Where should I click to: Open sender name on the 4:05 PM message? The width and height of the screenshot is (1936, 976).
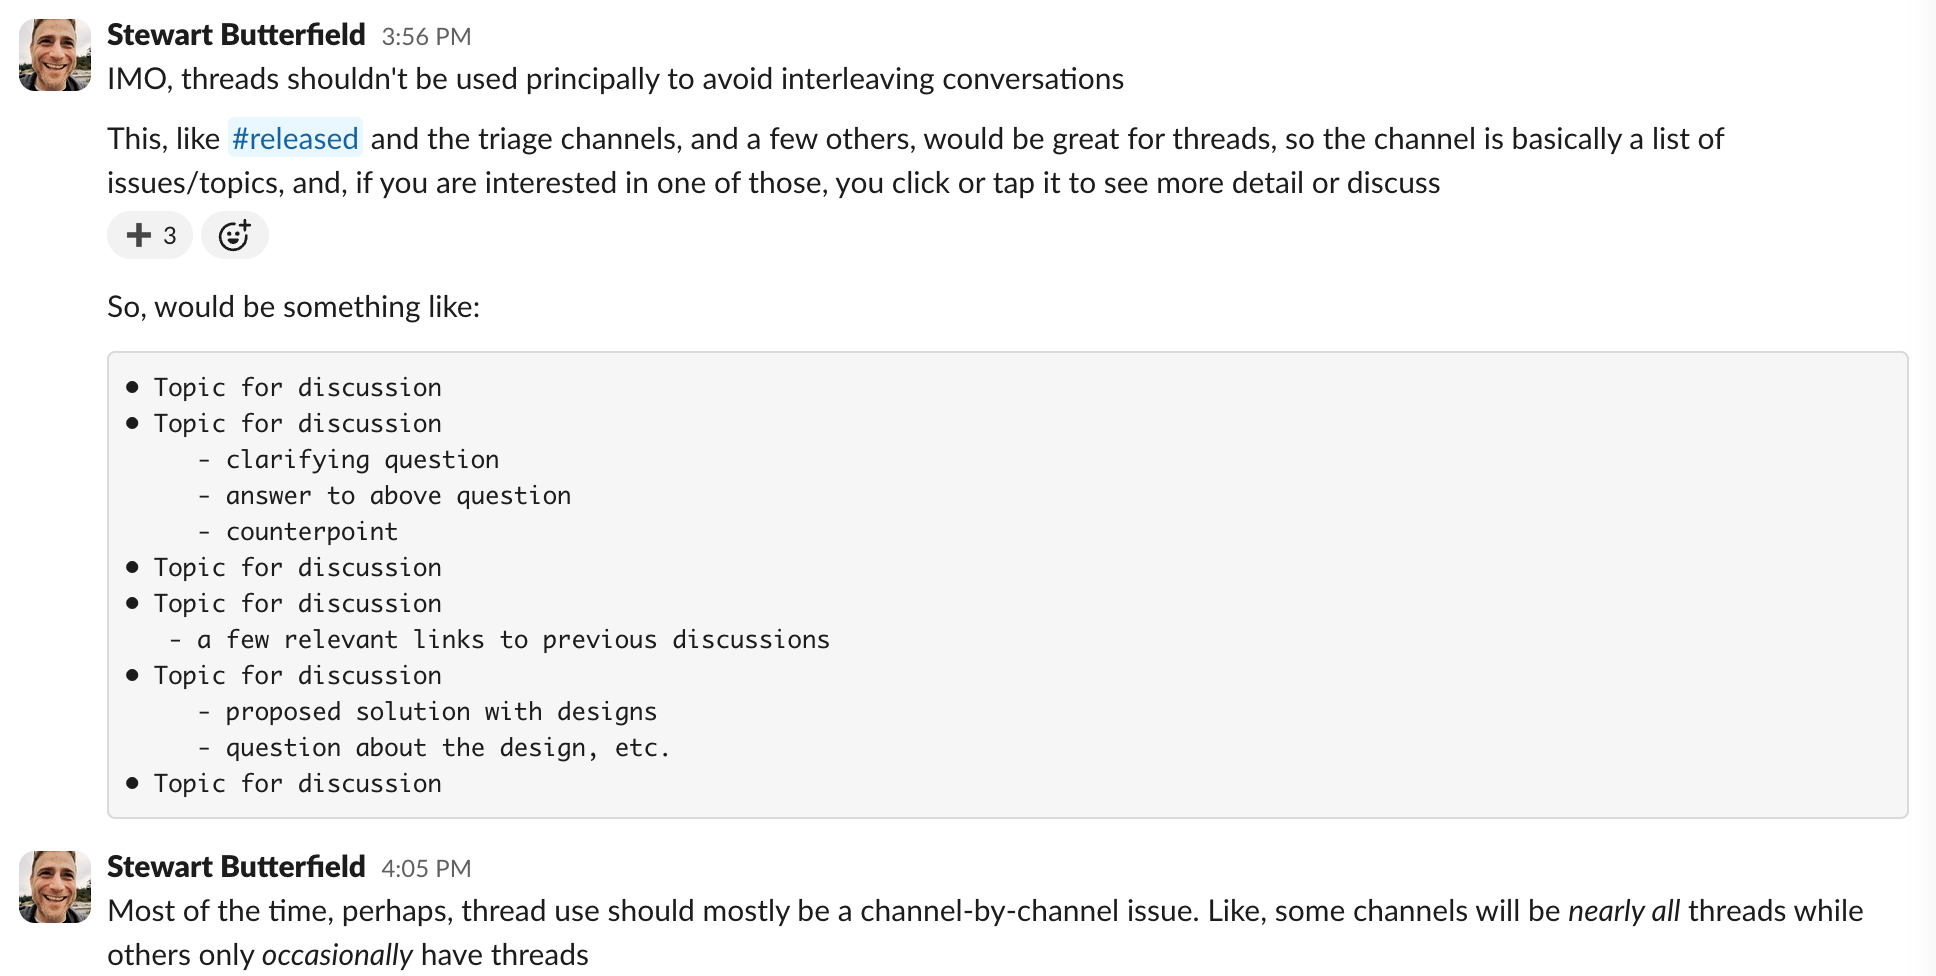(x=236, y=867)
